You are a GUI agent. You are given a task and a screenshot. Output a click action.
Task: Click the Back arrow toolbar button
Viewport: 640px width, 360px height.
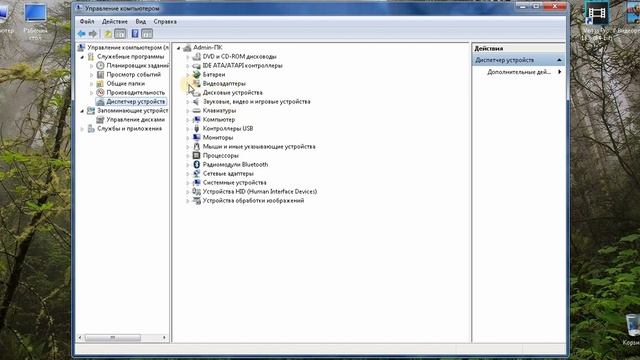(x=82, y=34)
